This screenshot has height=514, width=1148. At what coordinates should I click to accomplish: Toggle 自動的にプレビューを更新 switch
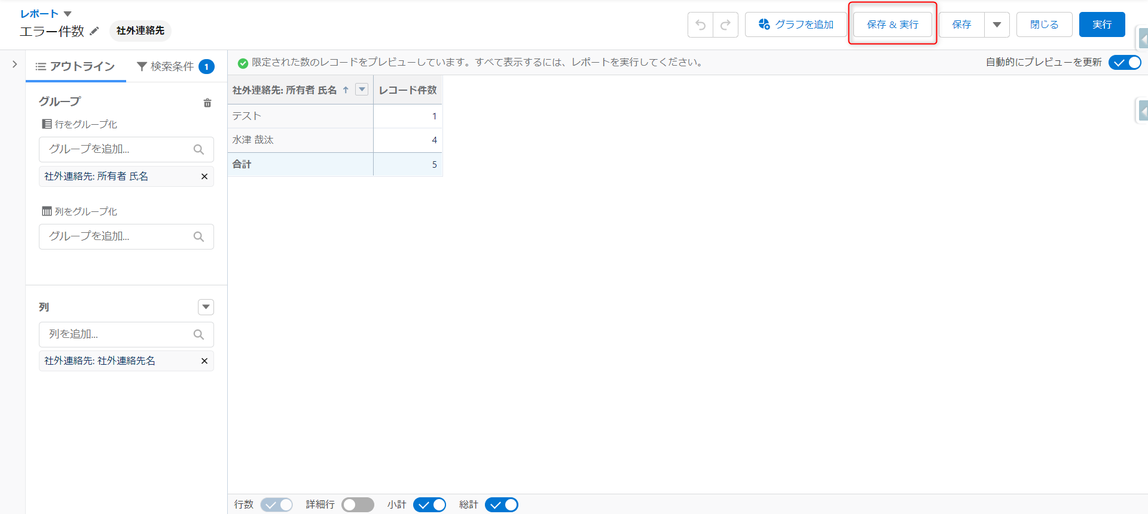1125,62
